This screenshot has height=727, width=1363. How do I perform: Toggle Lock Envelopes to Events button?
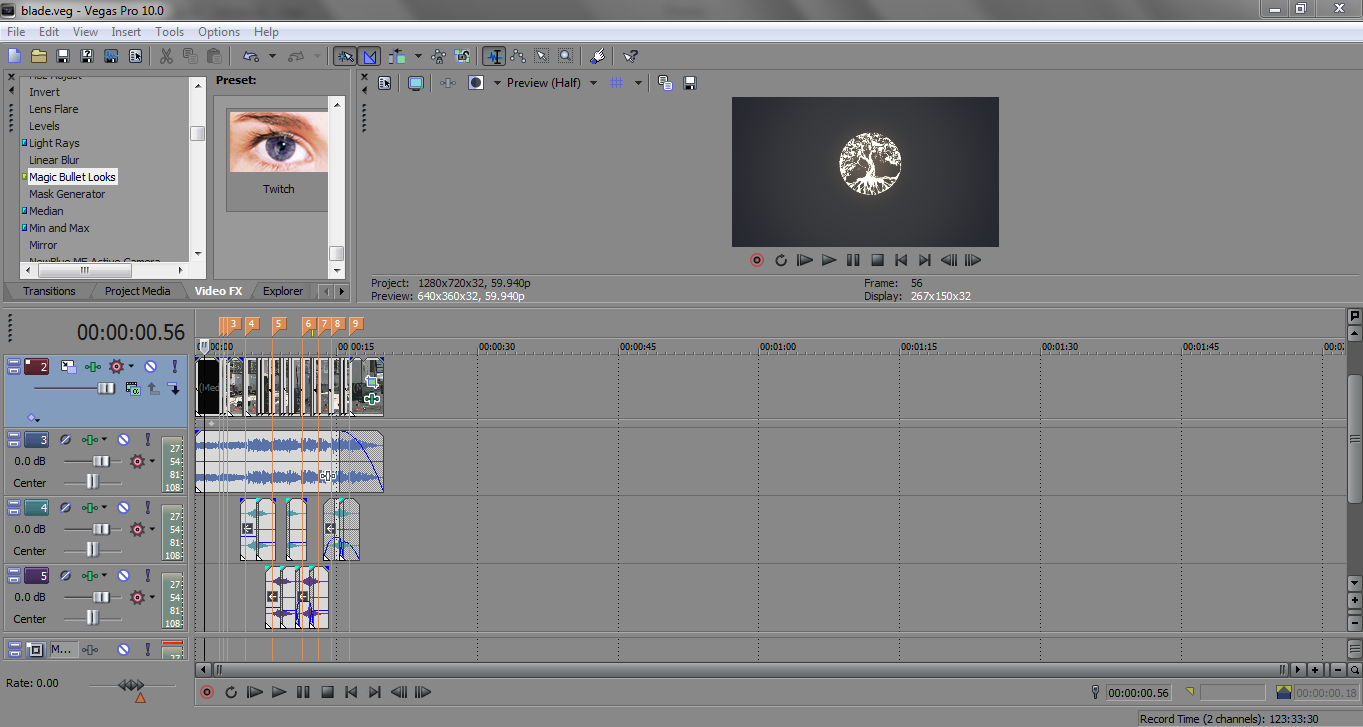coord(438,56)
